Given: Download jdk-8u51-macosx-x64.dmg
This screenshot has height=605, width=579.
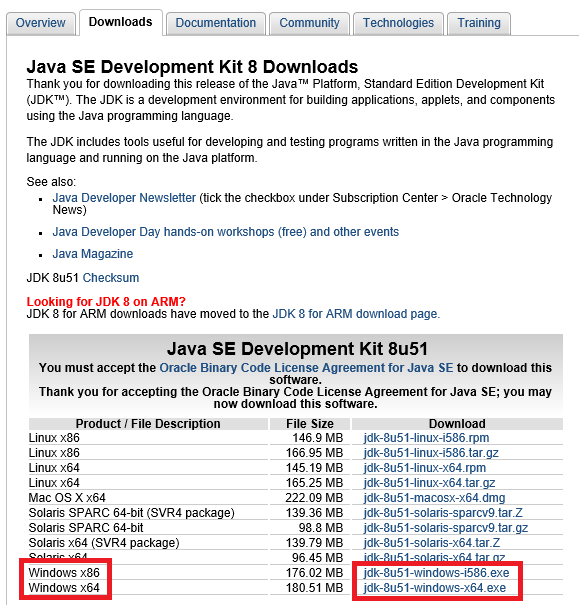Looking at the screenshot, I should coord(434,498).
